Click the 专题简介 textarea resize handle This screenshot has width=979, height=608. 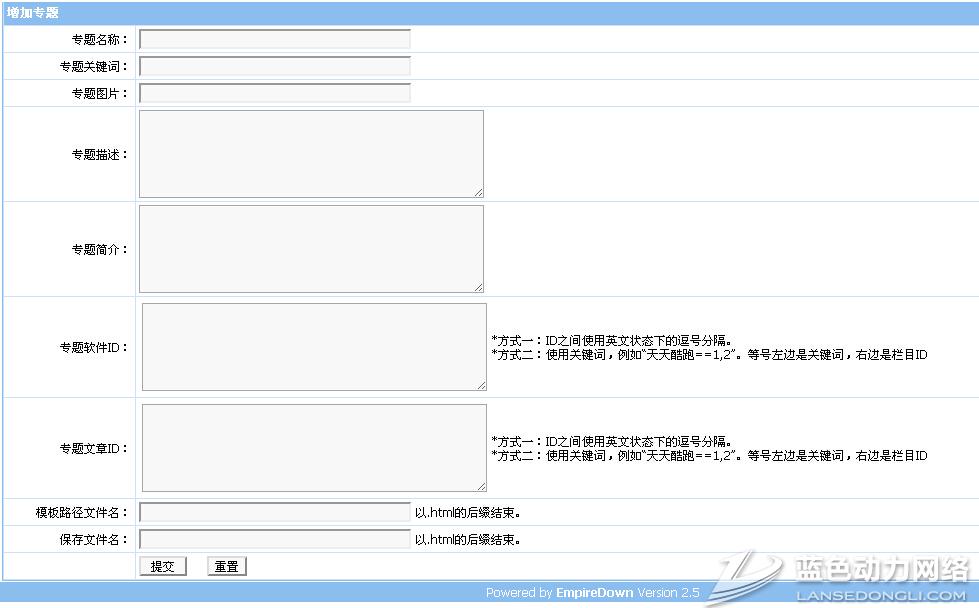tap(478, 287)
